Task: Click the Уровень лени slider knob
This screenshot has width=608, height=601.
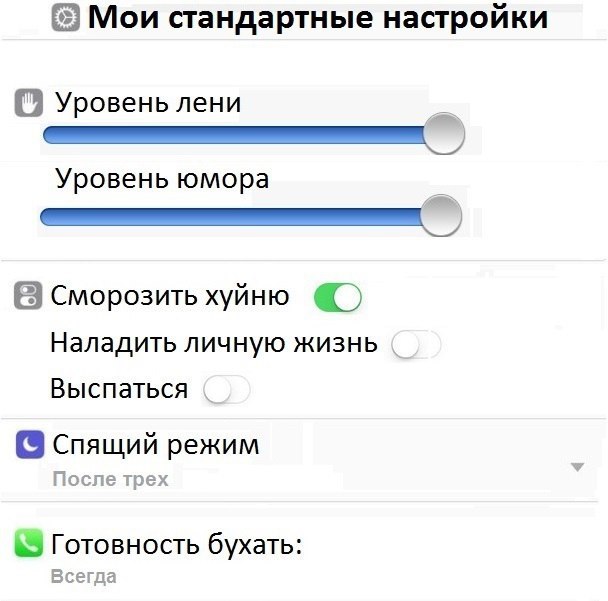Action: 443,133
